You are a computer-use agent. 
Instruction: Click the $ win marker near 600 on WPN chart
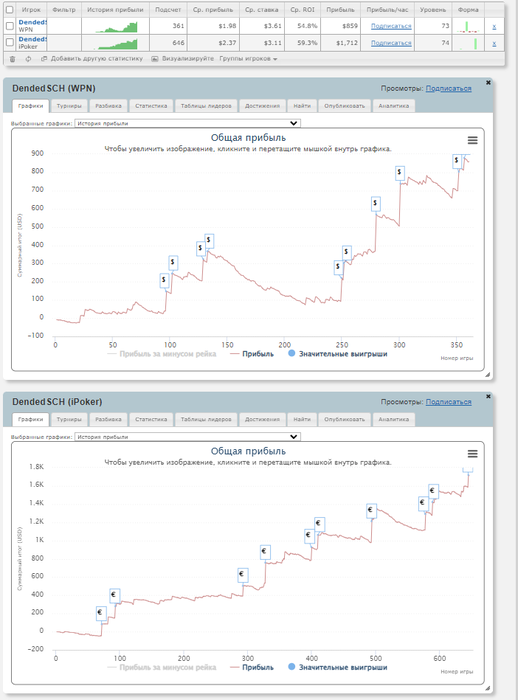[376, 204]
